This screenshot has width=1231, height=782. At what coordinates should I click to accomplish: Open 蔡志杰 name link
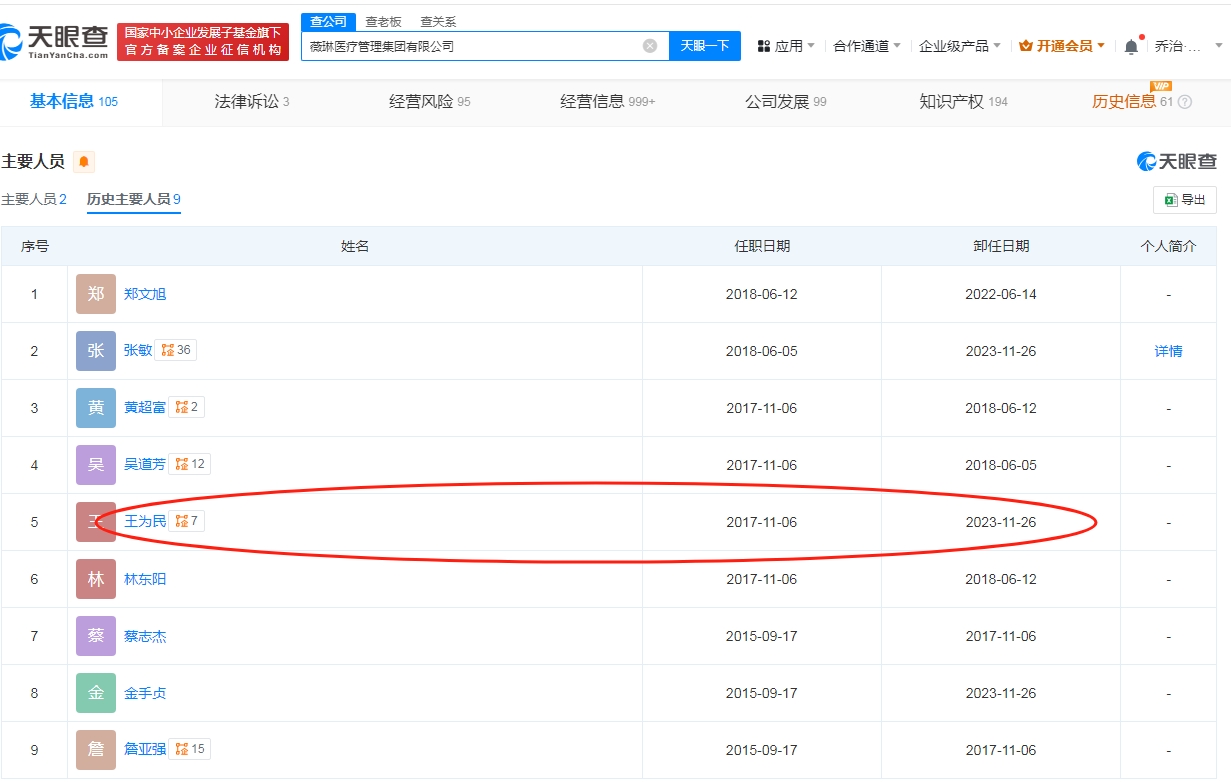coord(145,636)
